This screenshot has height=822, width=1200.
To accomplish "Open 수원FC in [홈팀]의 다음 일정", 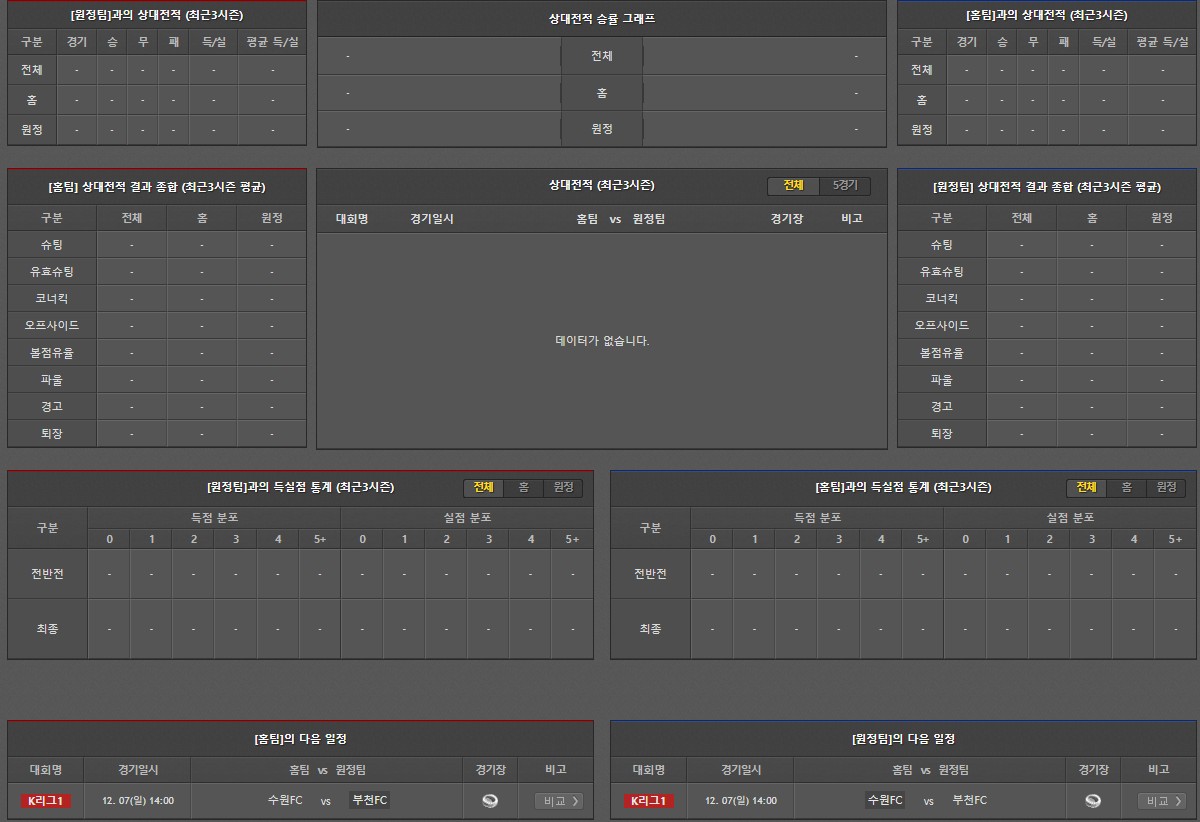I will pyautogui.click(x=285, y=800).
